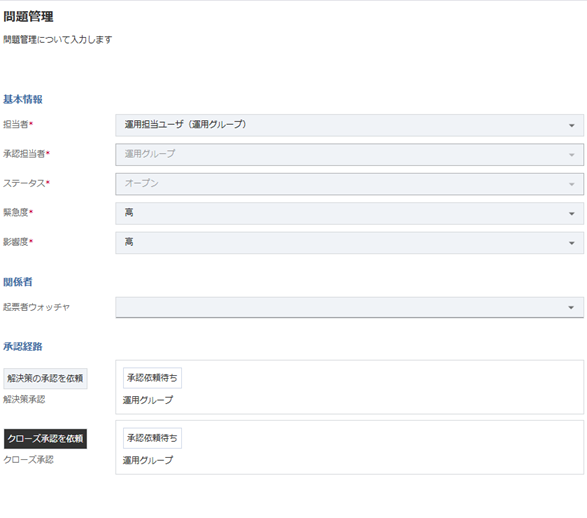Select 承認依頼待ち badge in クローズ承認 row
Screen dimensions: 587x518
152,438
